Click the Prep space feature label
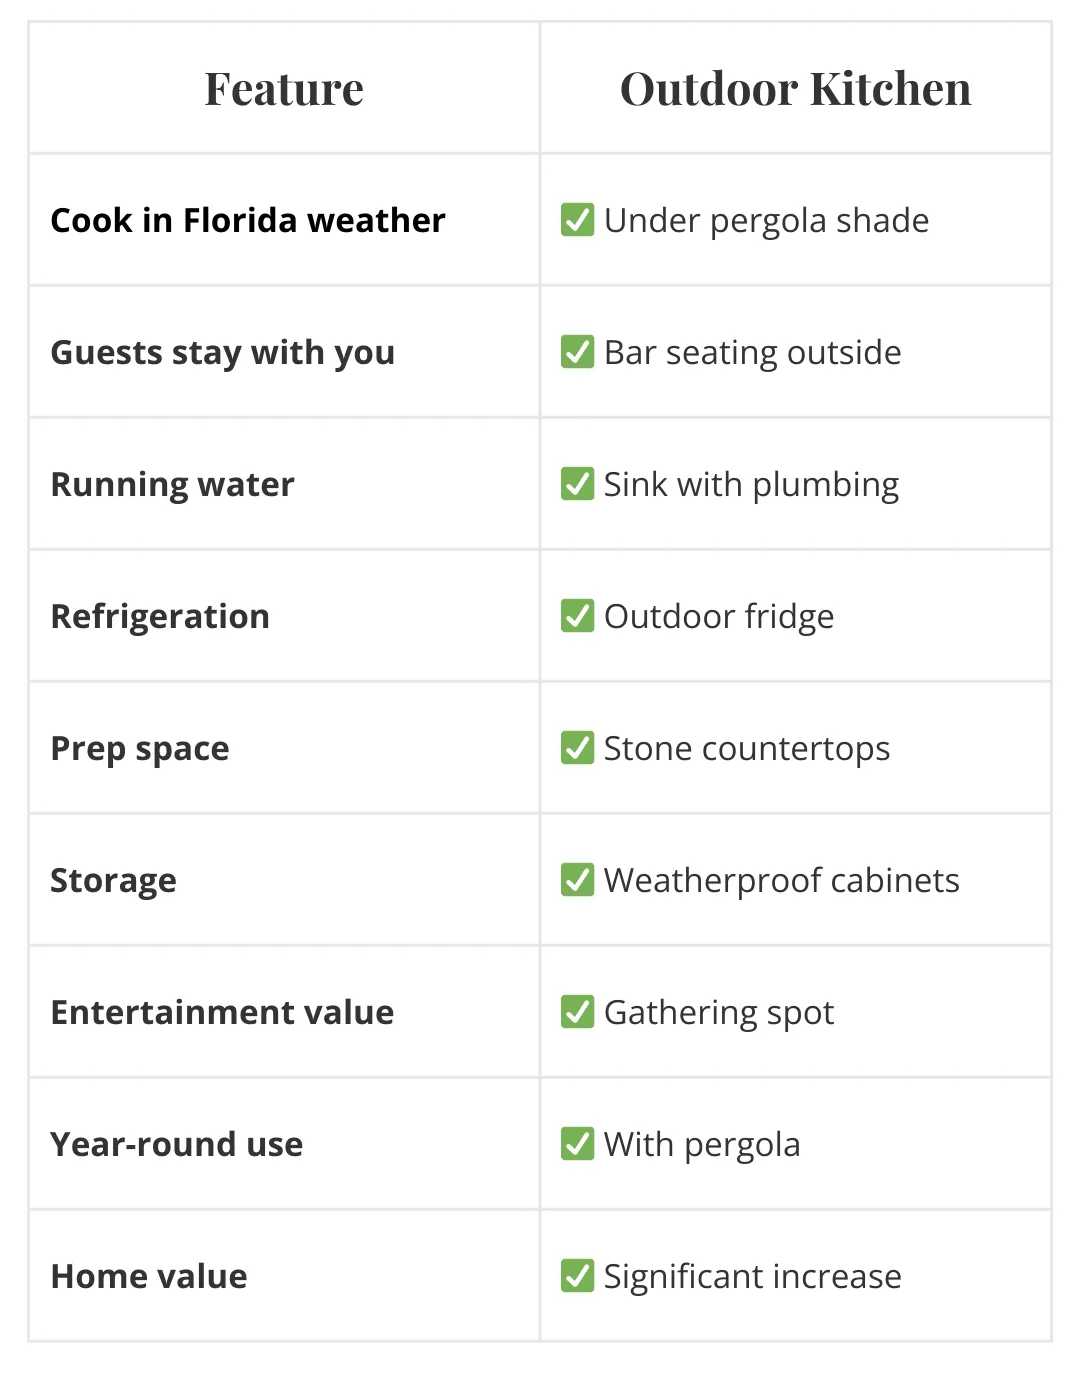Image resolution: width=1080 pixels, height=1373 pixels. [140, 748]
